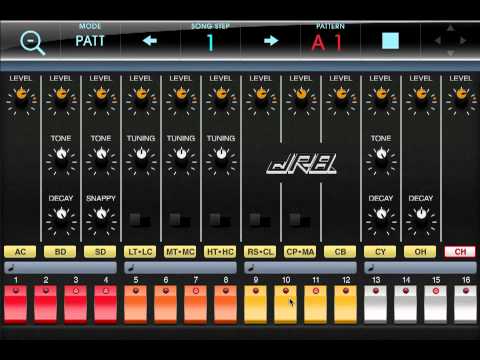
Task: Toggle red step key 3
Action: [75, 304]
